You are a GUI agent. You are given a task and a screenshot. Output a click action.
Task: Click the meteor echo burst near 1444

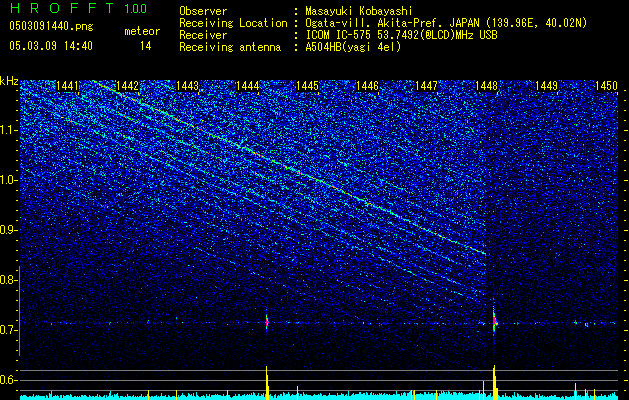tap(266, 321)
